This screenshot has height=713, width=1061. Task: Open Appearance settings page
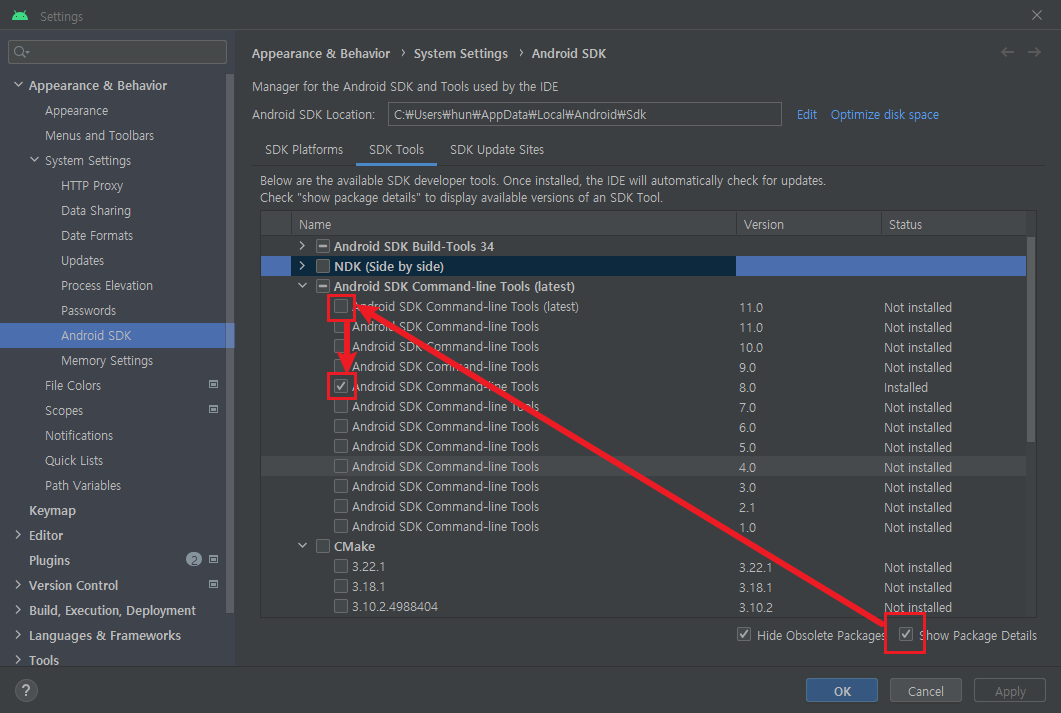pyautogui.click(x=76, y=110)
